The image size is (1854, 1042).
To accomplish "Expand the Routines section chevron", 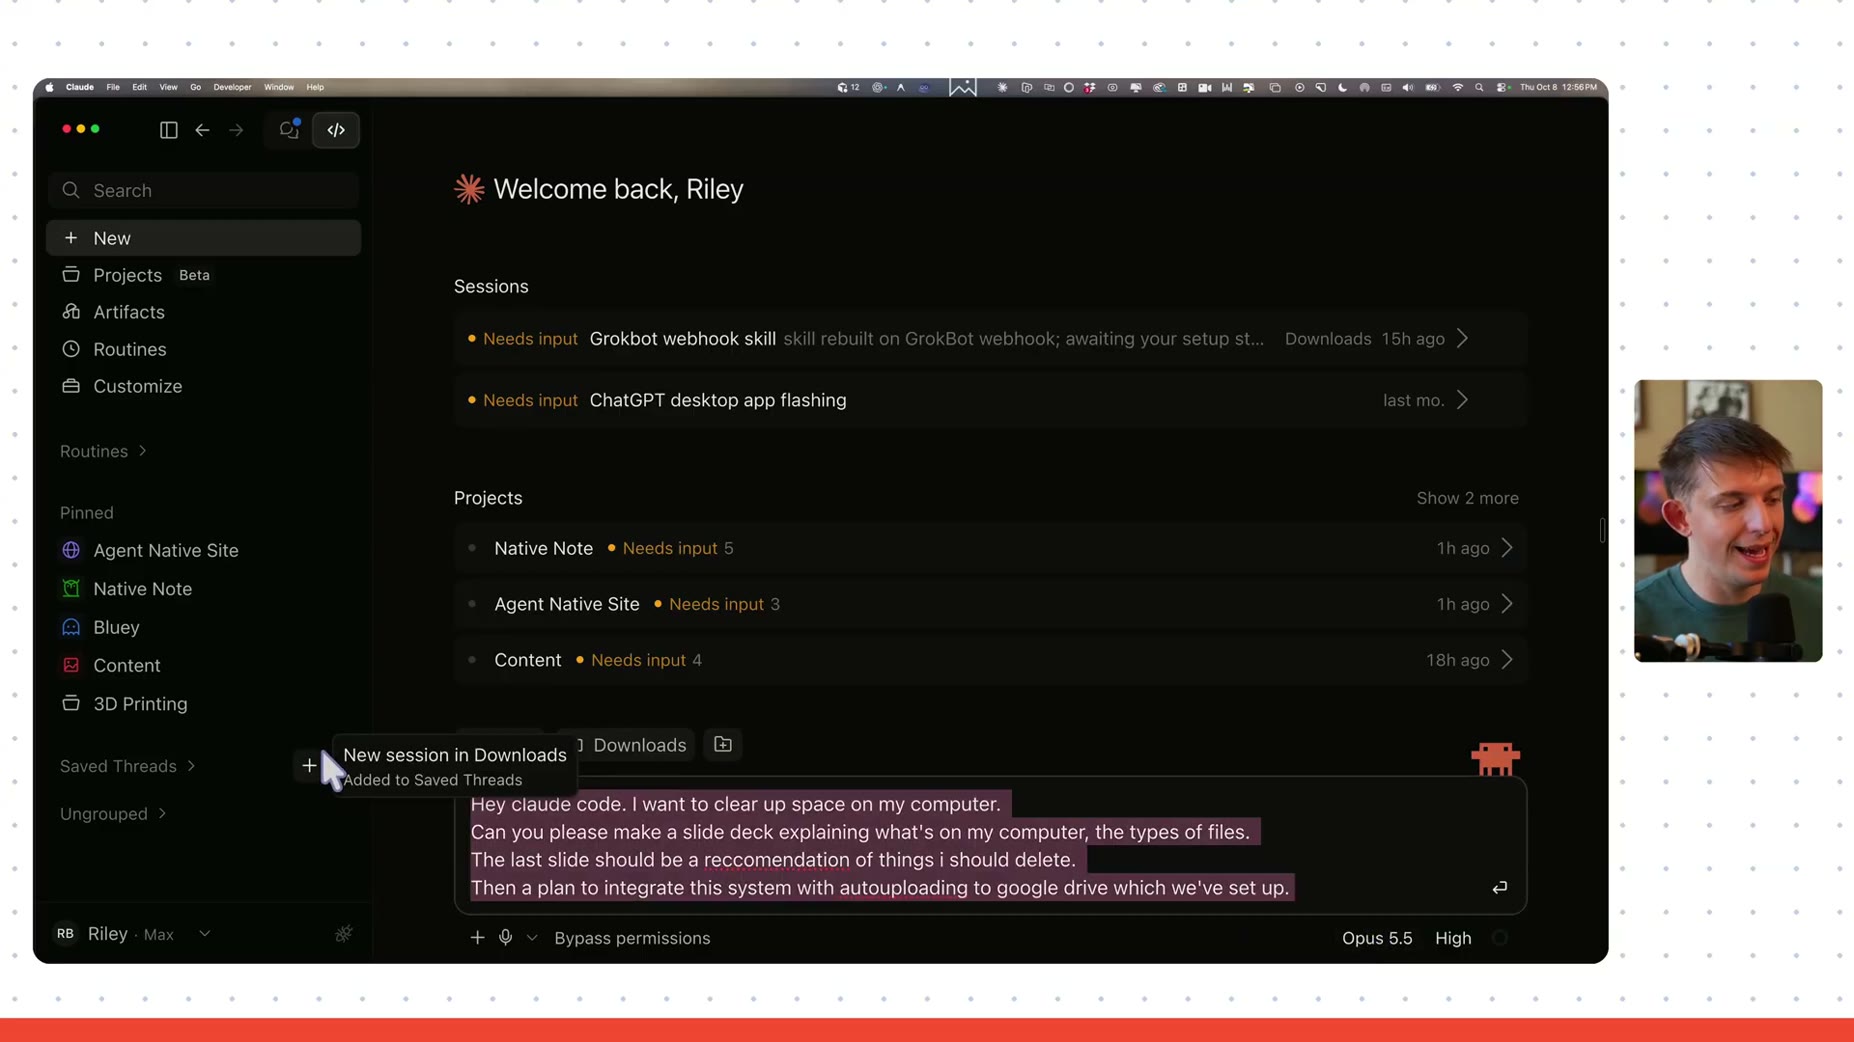I will pyautogui.click(x=143, y=451).
